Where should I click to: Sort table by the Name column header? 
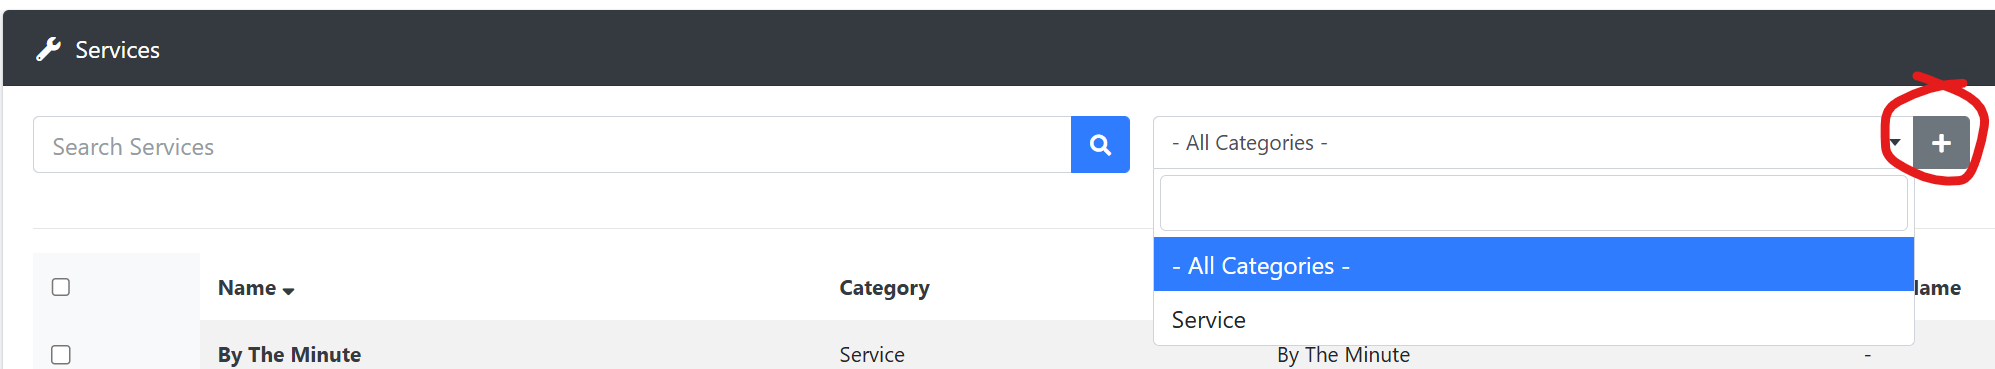pos(247,288)
